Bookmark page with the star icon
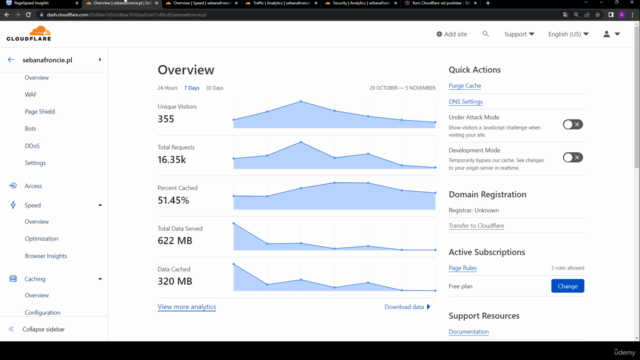640x360 pixels. tap(598, 15)
